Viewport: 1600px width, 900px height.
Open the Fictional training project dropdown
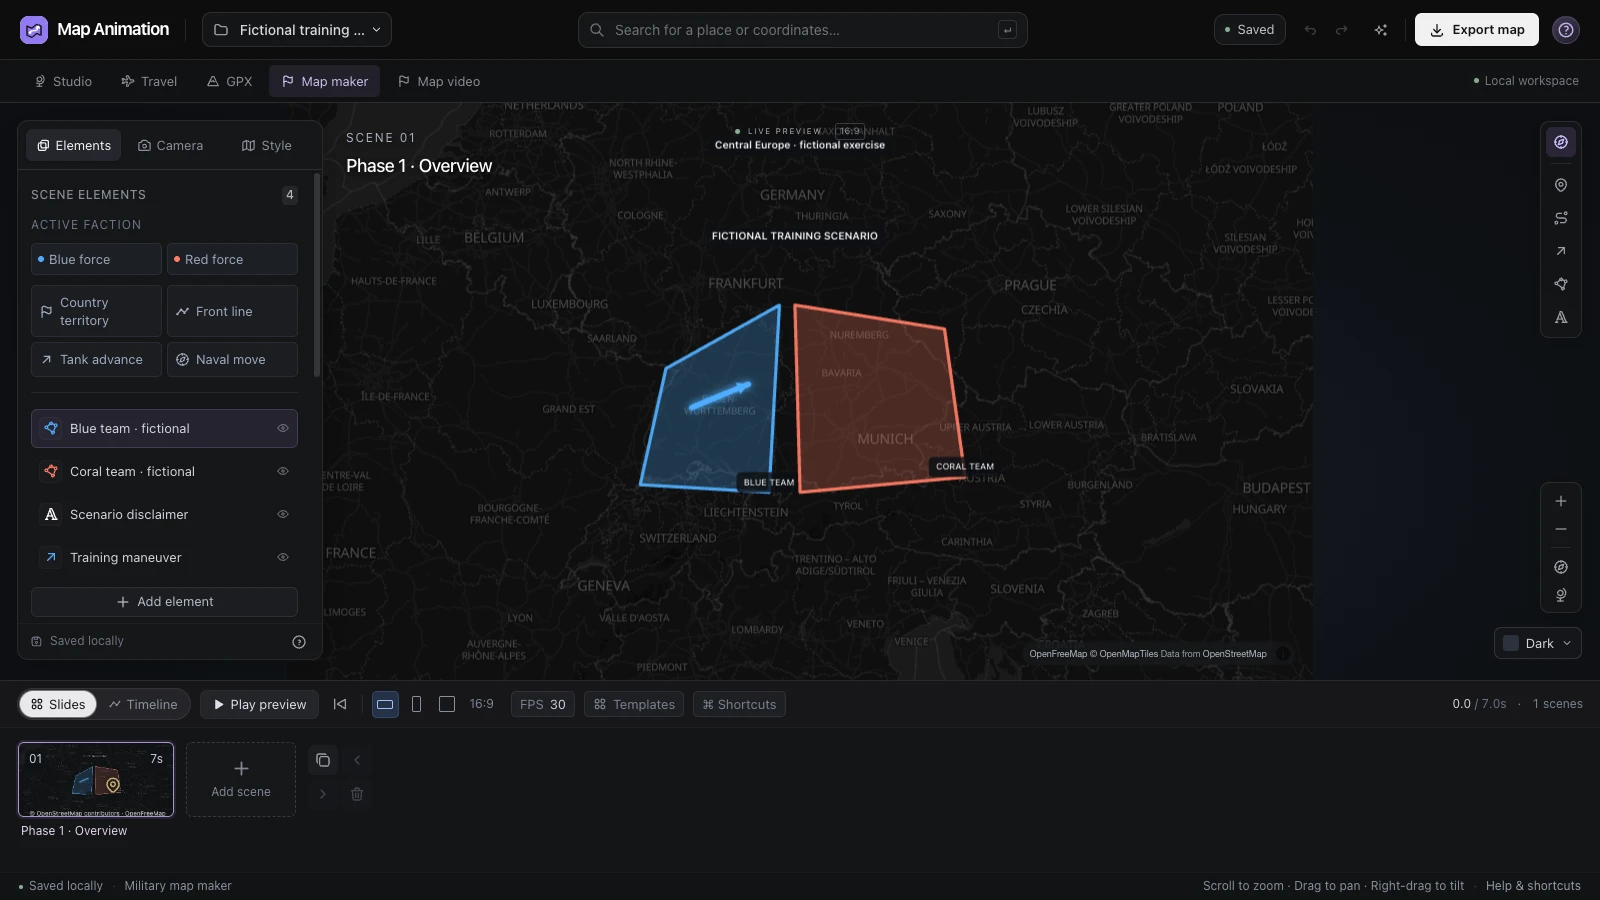click(297, 30)
